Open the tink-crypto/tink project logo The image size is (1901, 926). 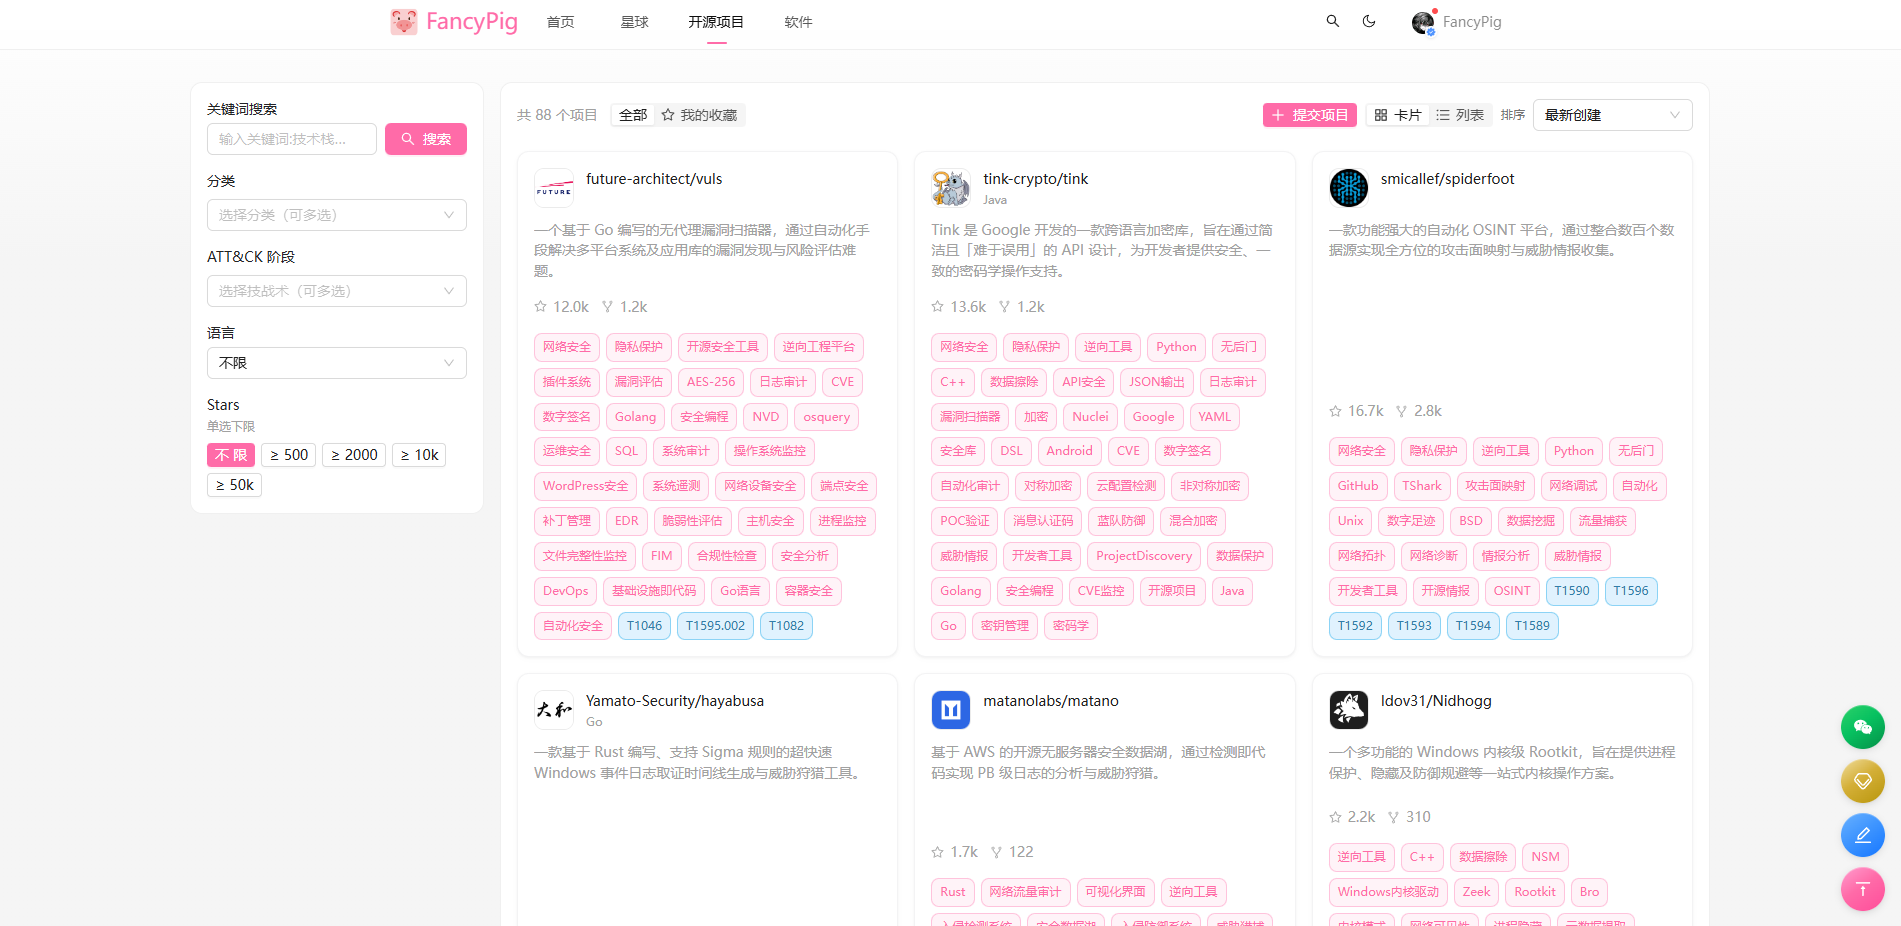click(951, 188)
